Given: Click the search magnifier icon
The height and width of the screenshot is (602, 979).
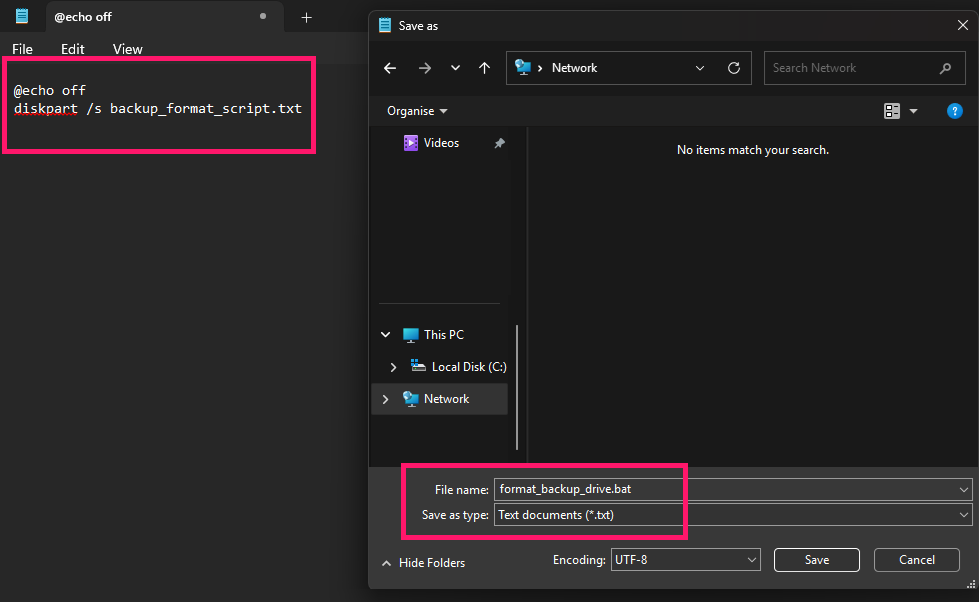Looking at the screenshot, I should point(945,68).
